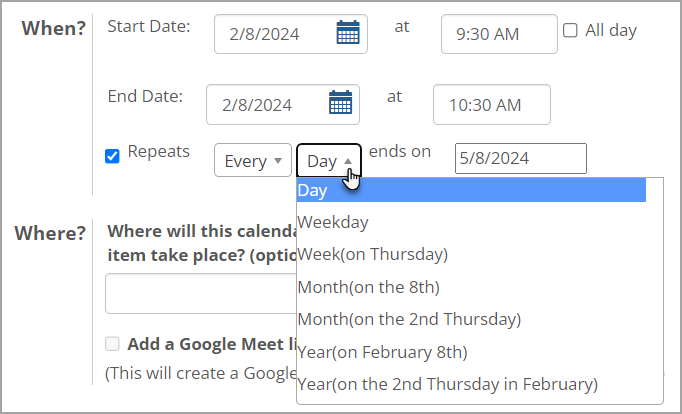The height and width of the screenshot is (414, 682).
Task: Select Year(on February 8th) option
Action: click(382, 352)
